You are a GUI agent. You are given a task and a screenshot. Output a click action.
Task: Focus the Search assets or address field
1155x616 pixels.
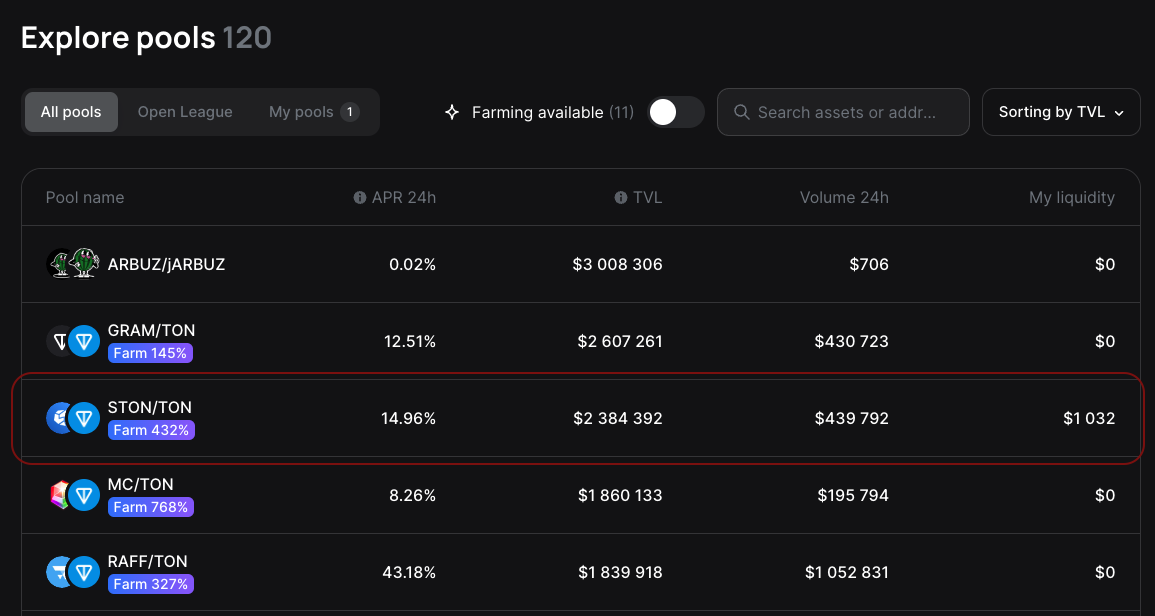pos(843,112)
